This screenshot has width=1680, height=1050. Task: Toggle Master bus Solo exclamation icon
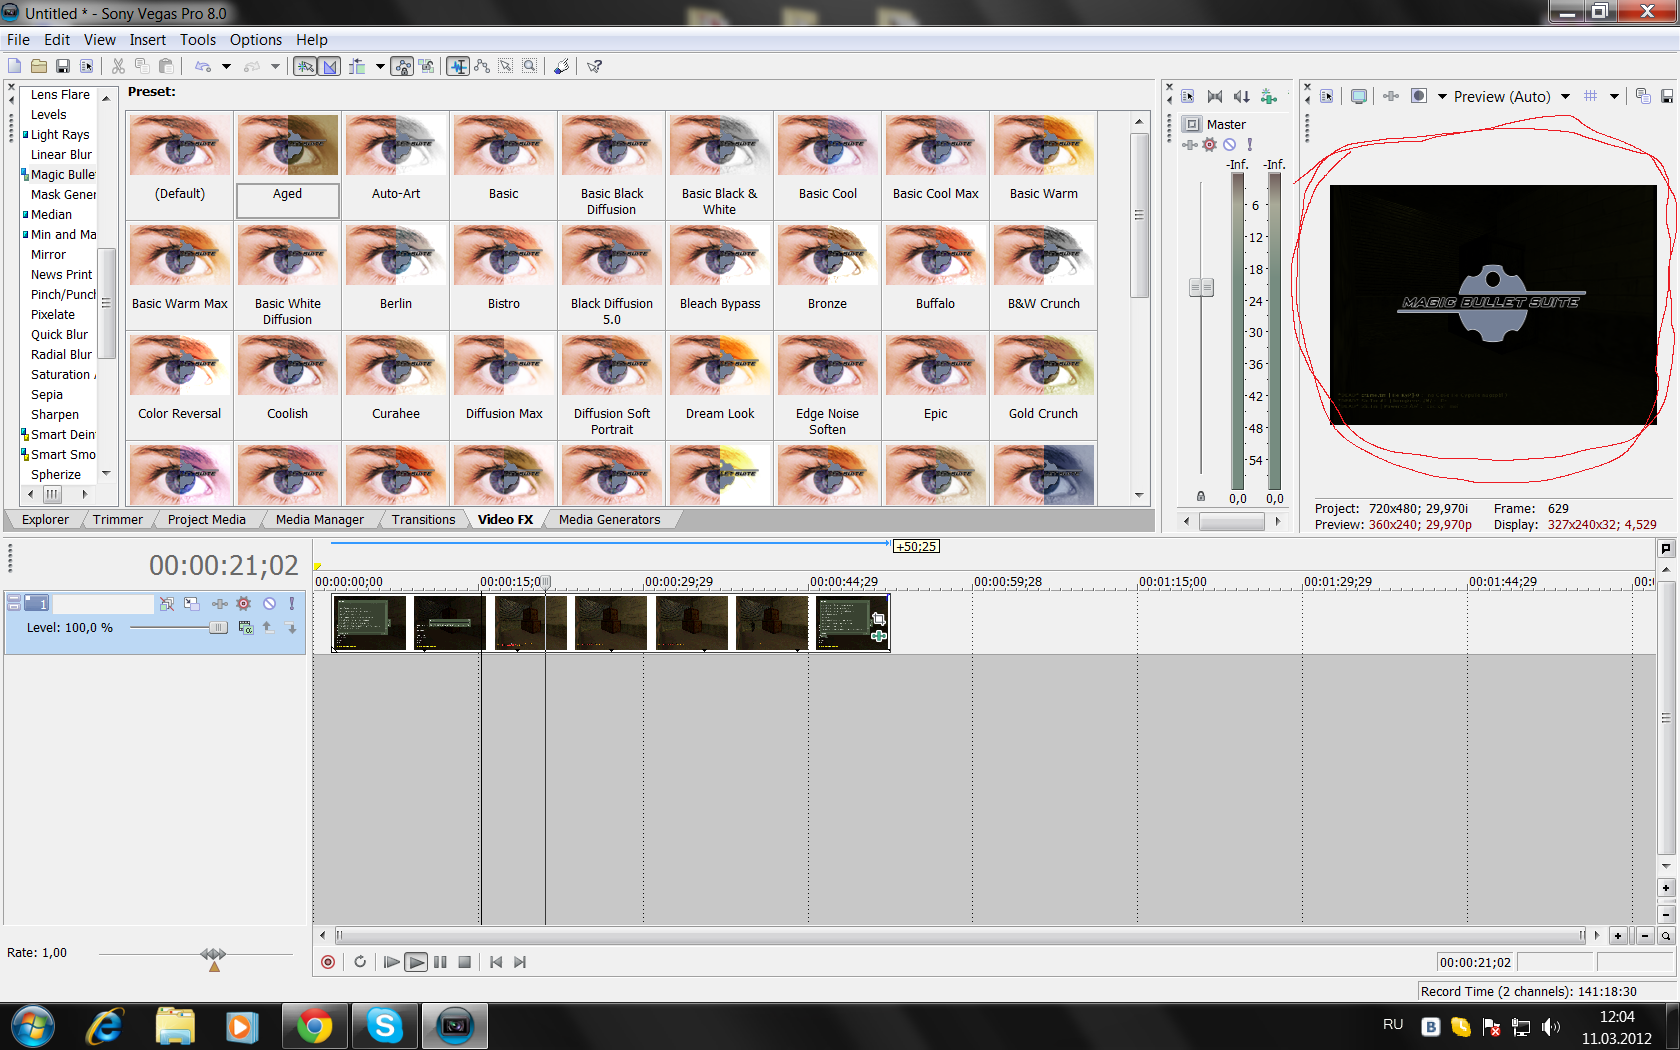click(x=1250, y=145)
